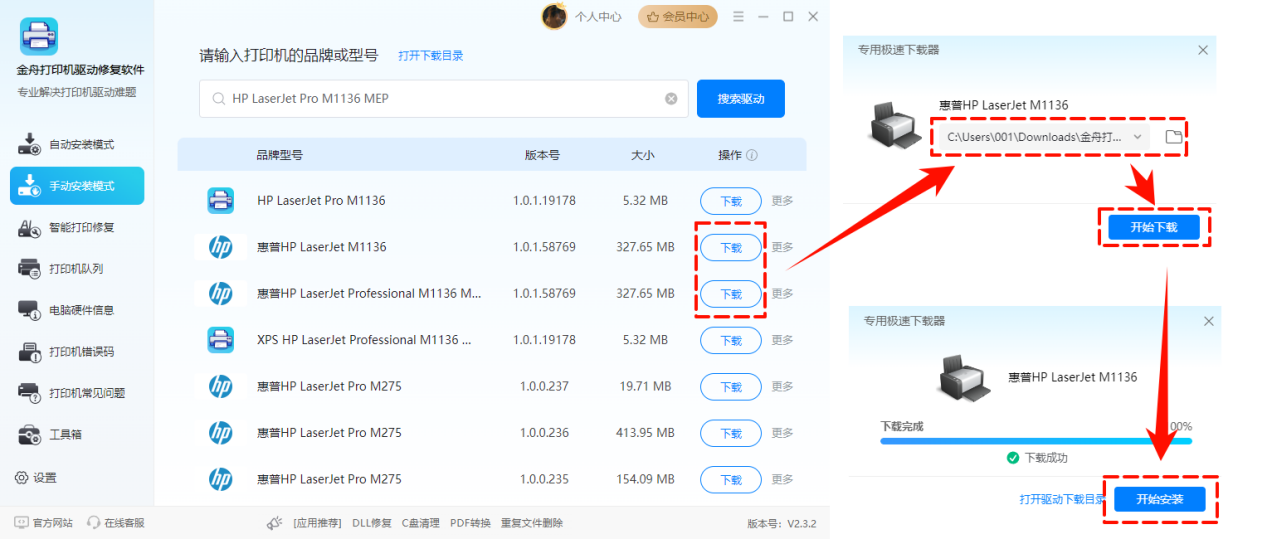Click HP logo of M275 version 1.0.0.235 row

[x=220, y=479]
